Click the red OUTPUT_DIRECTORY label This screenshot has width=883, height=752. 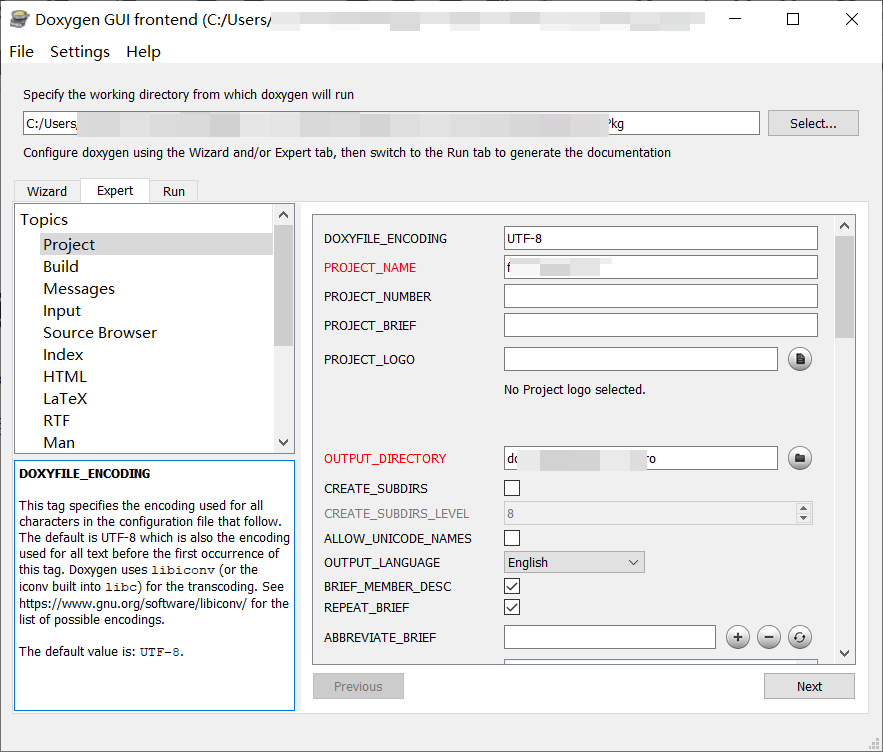click(x=385, y=459)
